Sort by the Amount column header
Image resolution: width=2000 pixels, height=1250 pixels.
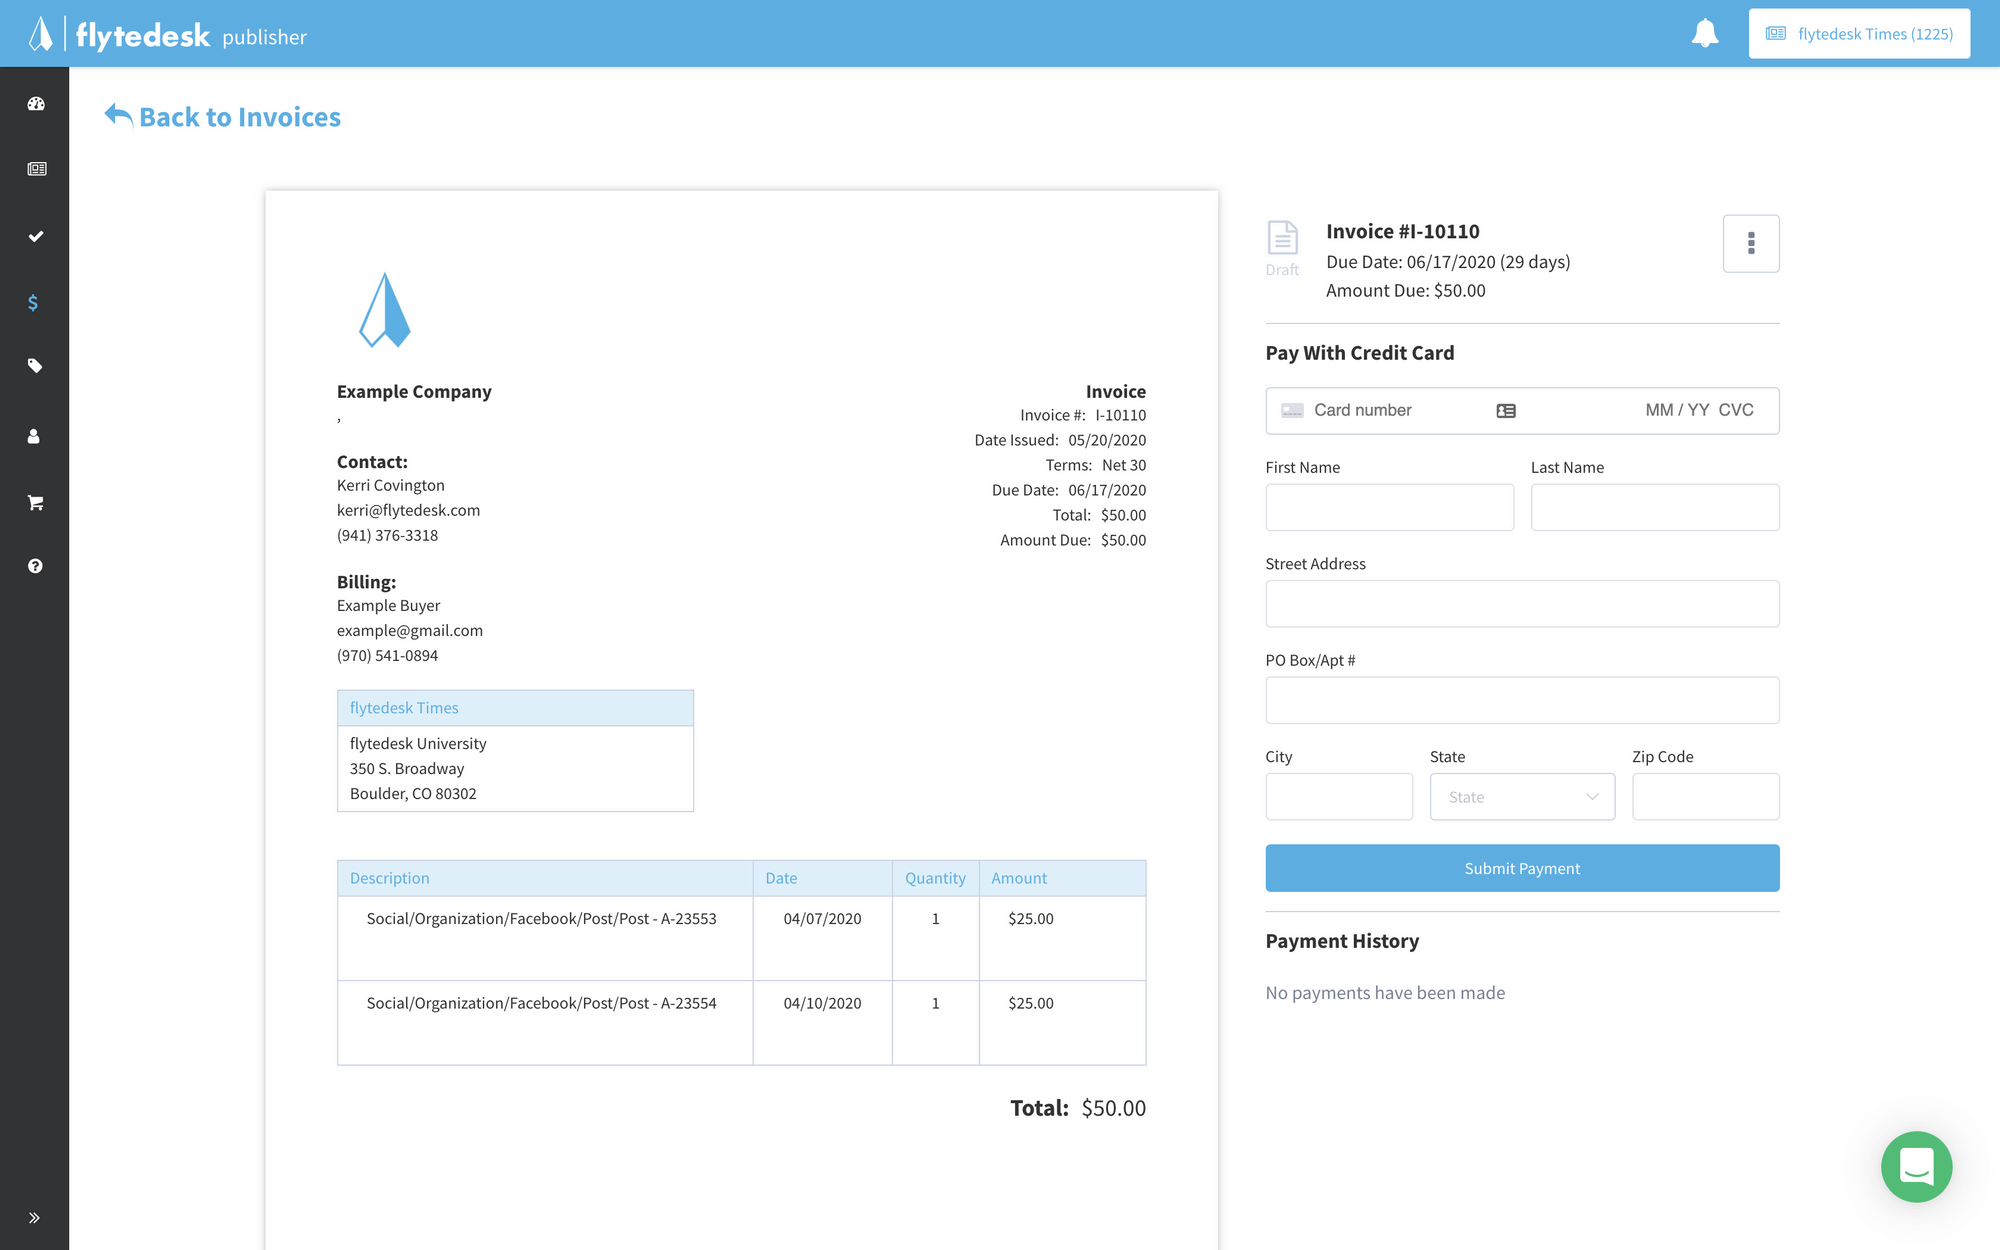[x=1018, y=877]
